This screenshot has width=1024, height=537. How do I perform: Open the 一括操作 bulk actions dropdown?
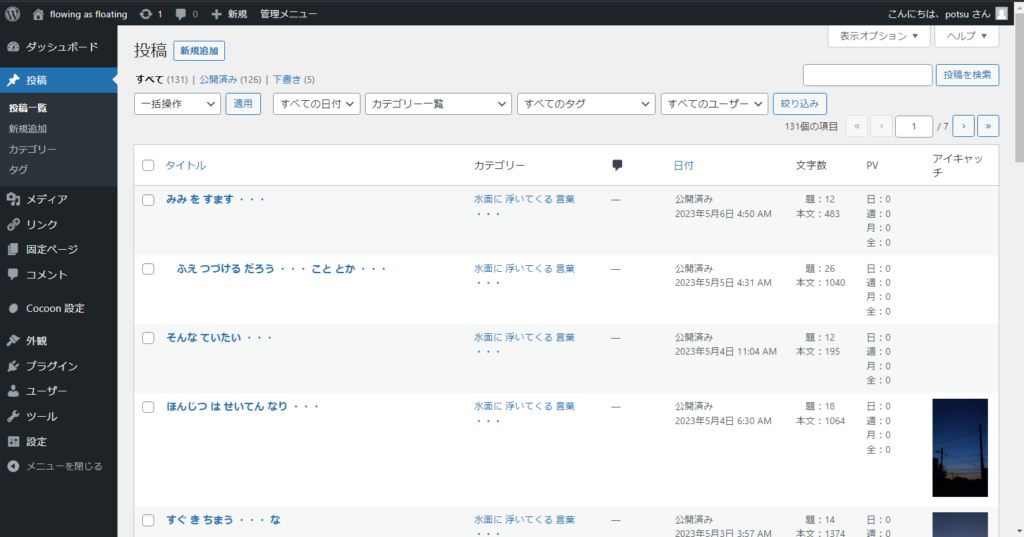177,104
